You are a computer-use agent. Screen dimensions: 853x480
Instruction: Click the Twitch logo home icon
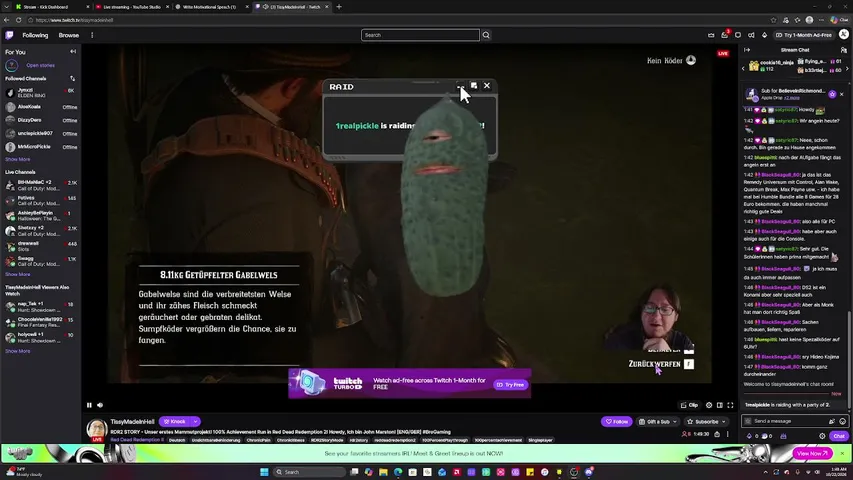(x=9, y=35)
